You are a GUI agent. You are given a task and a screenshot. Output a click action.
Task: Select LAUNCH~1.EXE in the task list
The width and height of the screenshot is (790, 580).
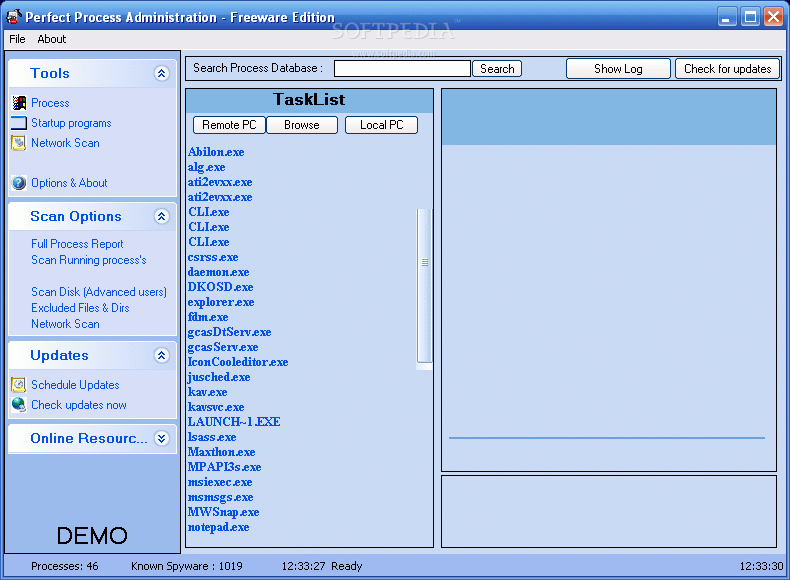point(234,422)
